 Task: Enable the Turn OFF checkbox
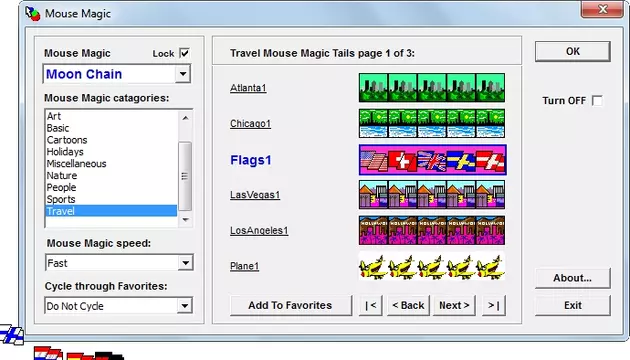click(x=597, y=100)
